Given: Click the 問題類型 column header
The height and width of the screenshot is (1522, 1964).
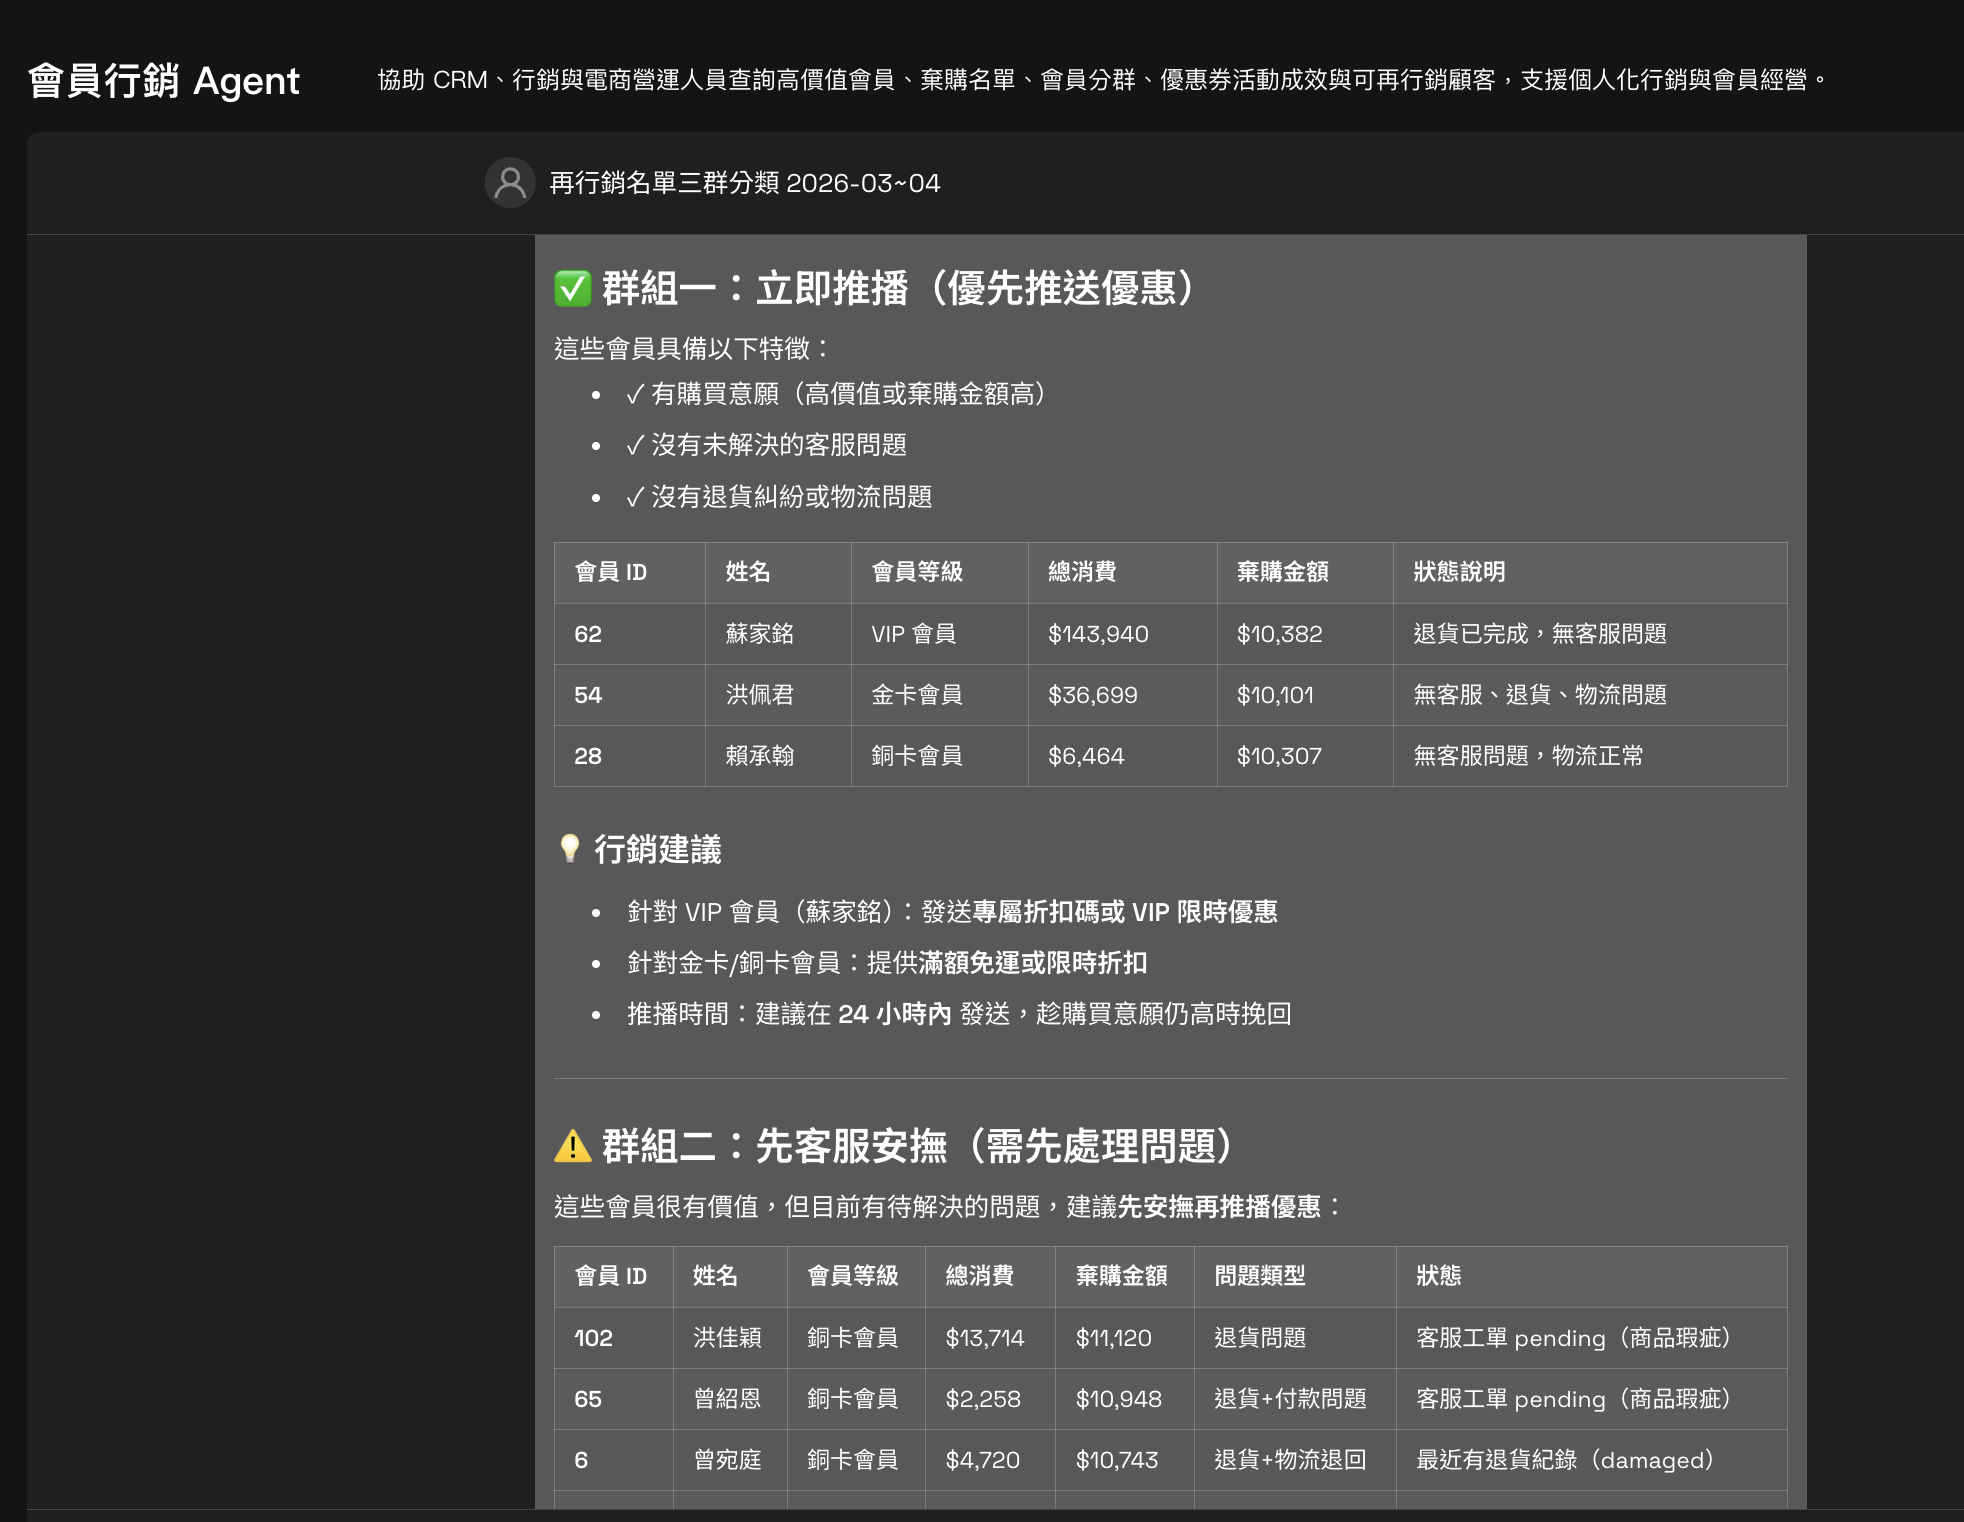Looking at the screenshot, I should coord(1260,1276).
